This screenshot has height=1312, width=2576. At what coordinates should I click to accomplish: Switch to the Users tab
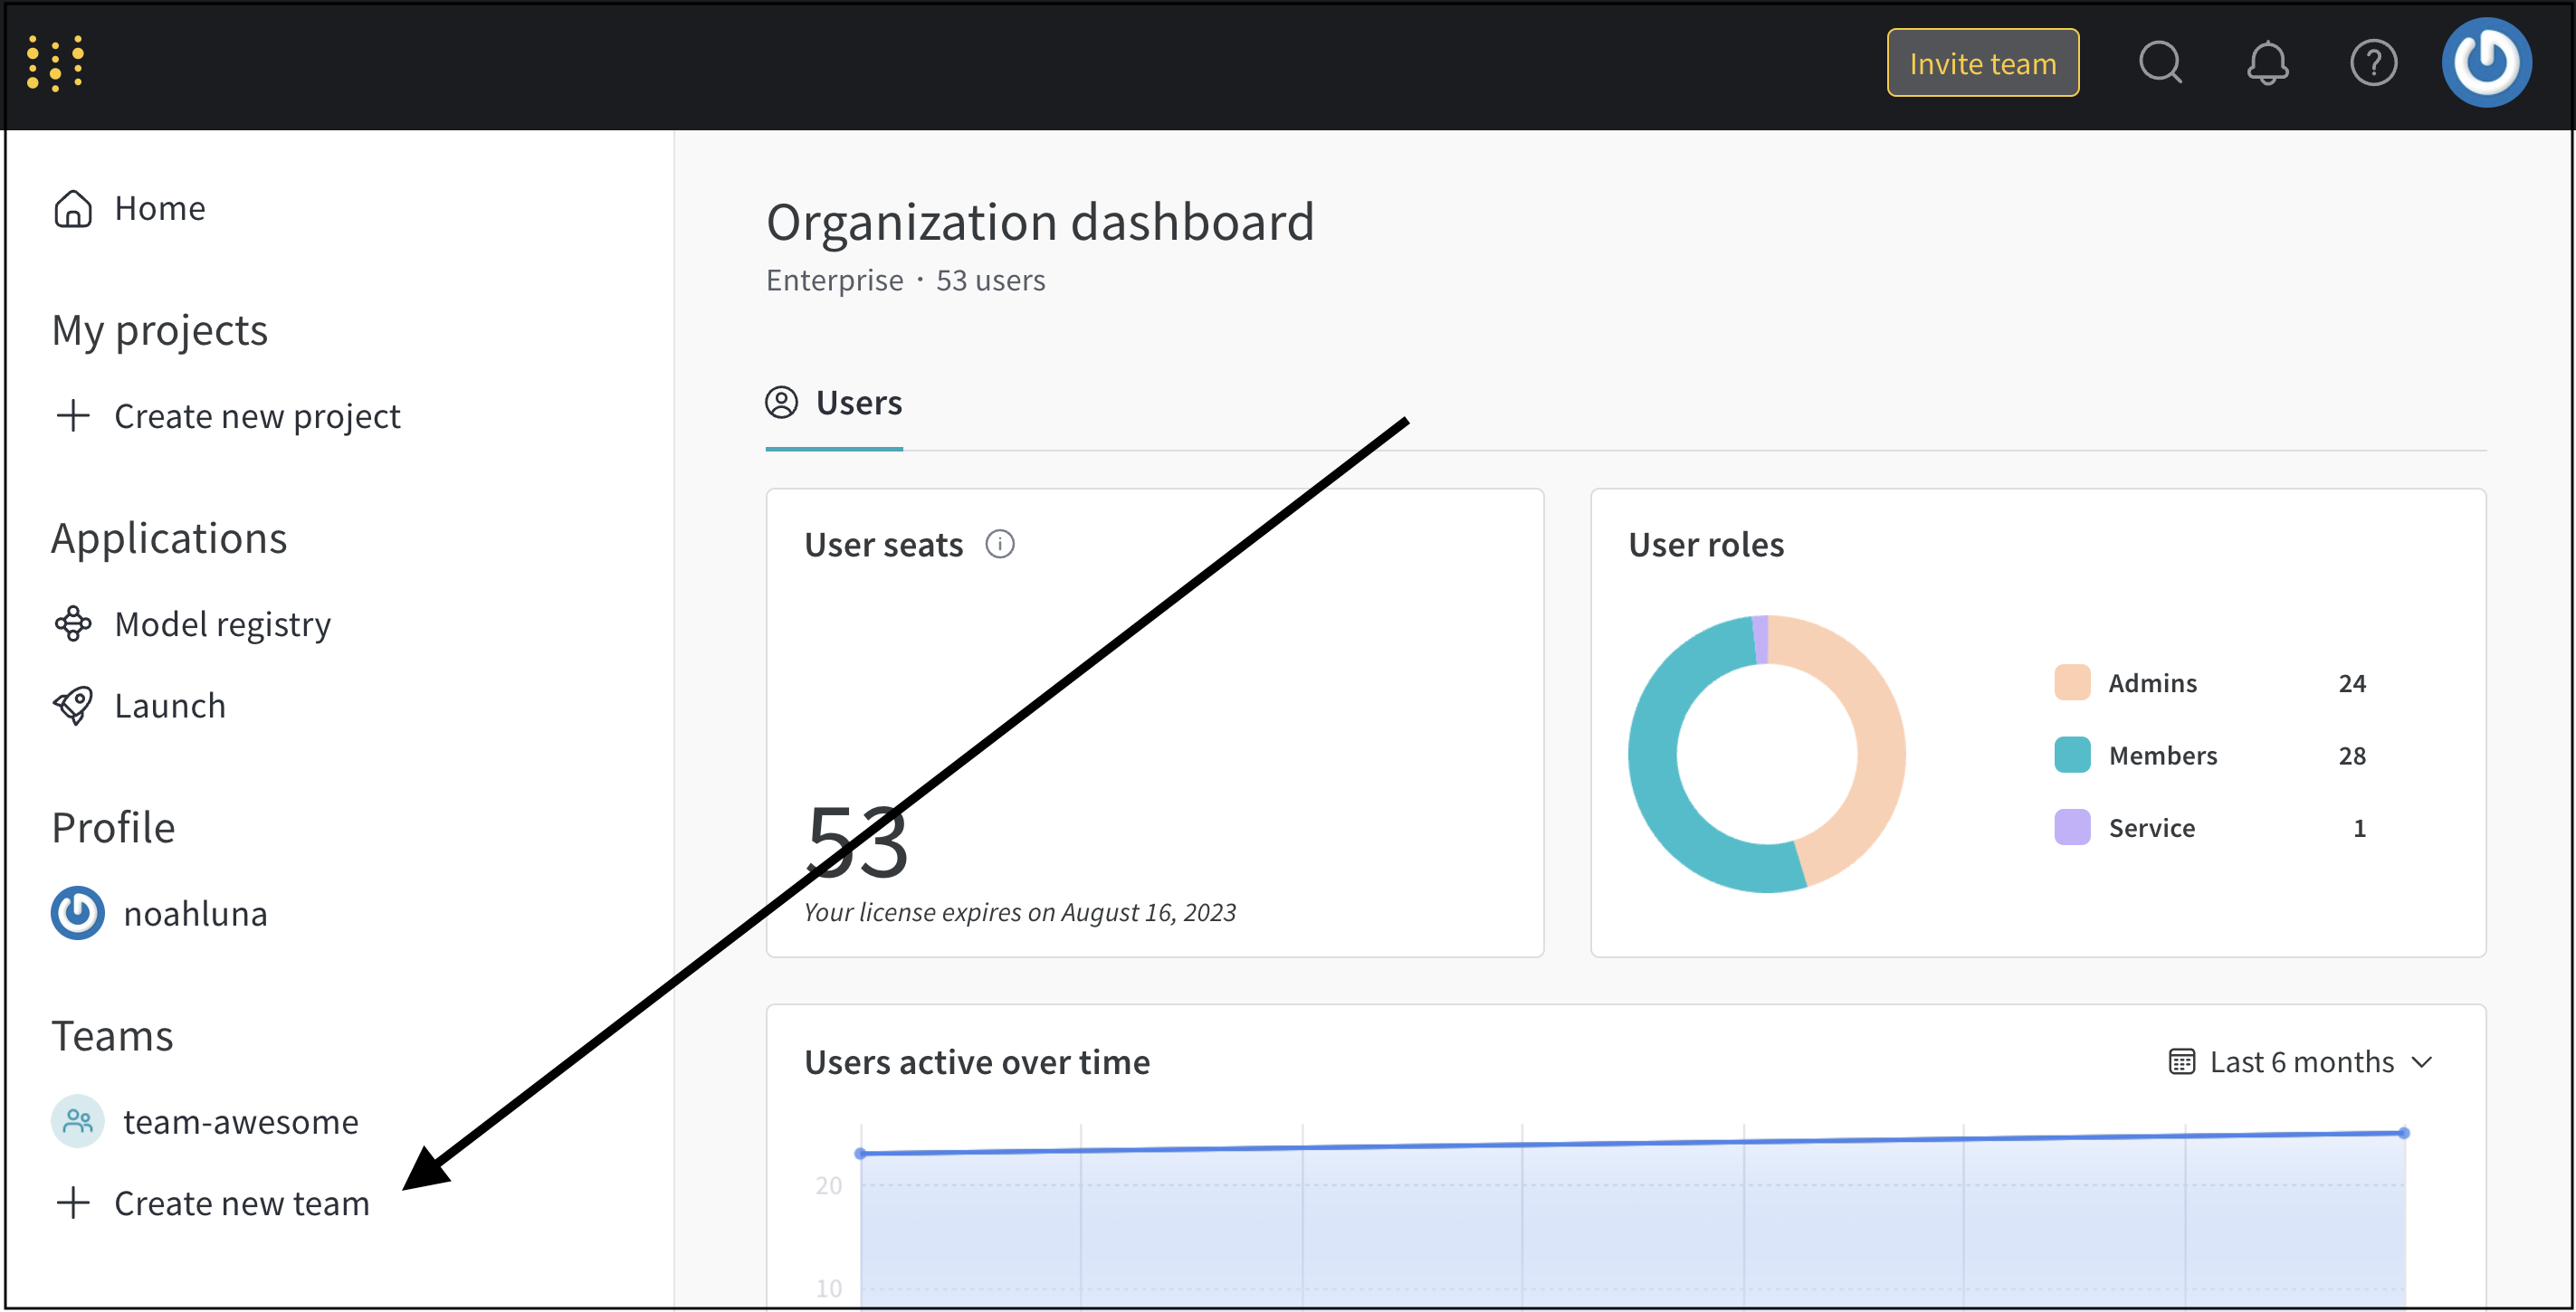834,403
